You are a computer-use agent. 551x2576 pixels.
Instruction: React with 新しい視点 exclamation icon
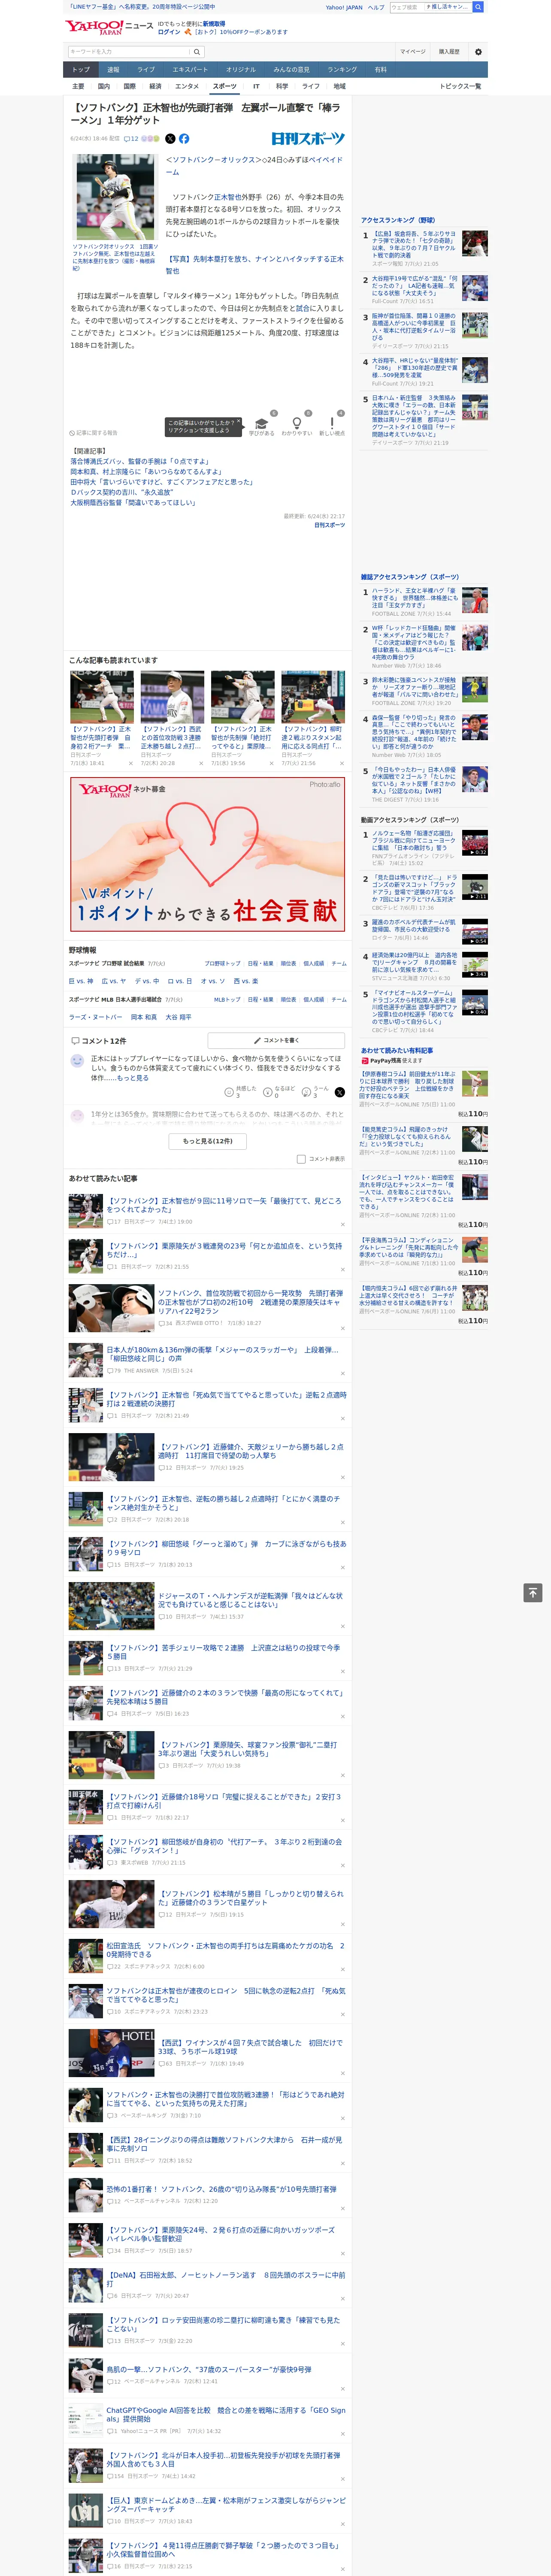(332, 424)
